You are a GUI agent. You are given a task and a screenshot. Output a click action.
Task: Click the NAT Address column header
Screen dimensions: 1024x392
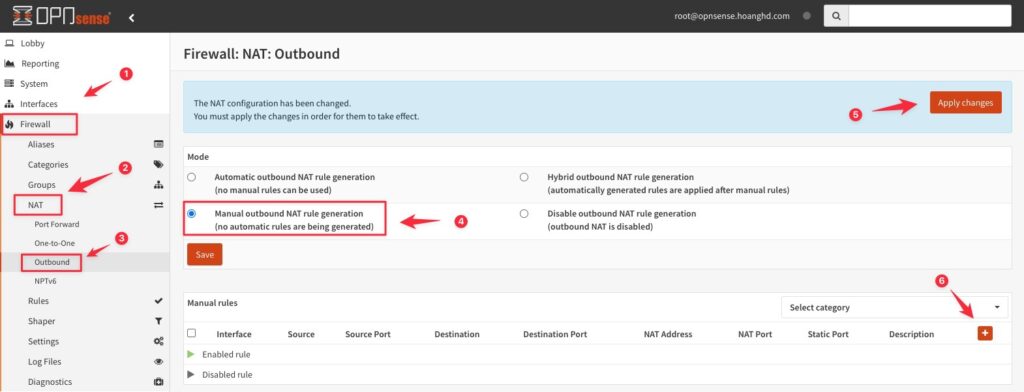tap(667, 334)
